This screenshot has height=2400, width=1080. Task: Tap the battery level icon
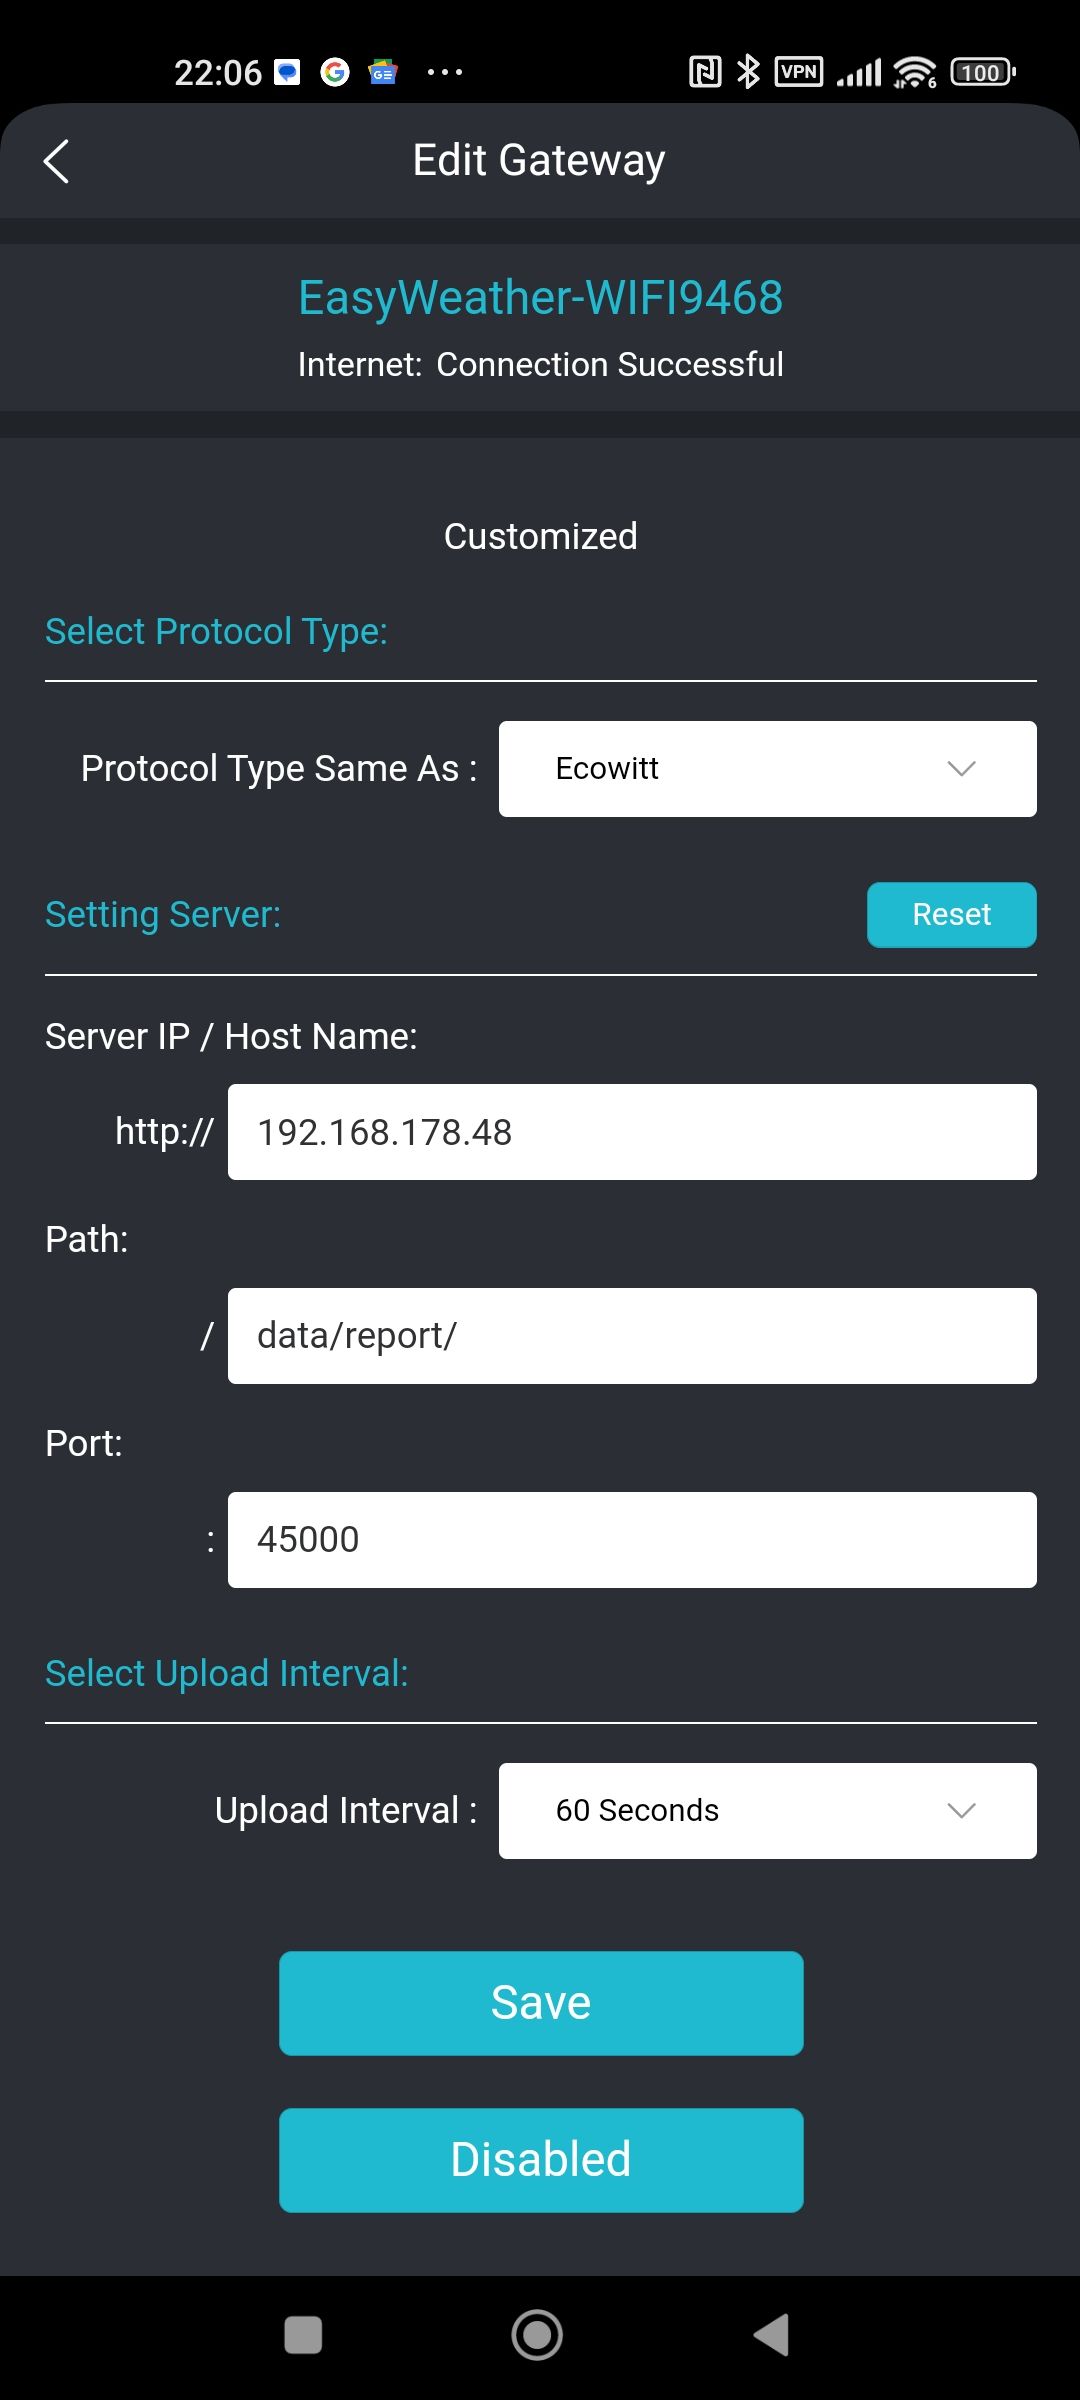[x=982, y=72]
